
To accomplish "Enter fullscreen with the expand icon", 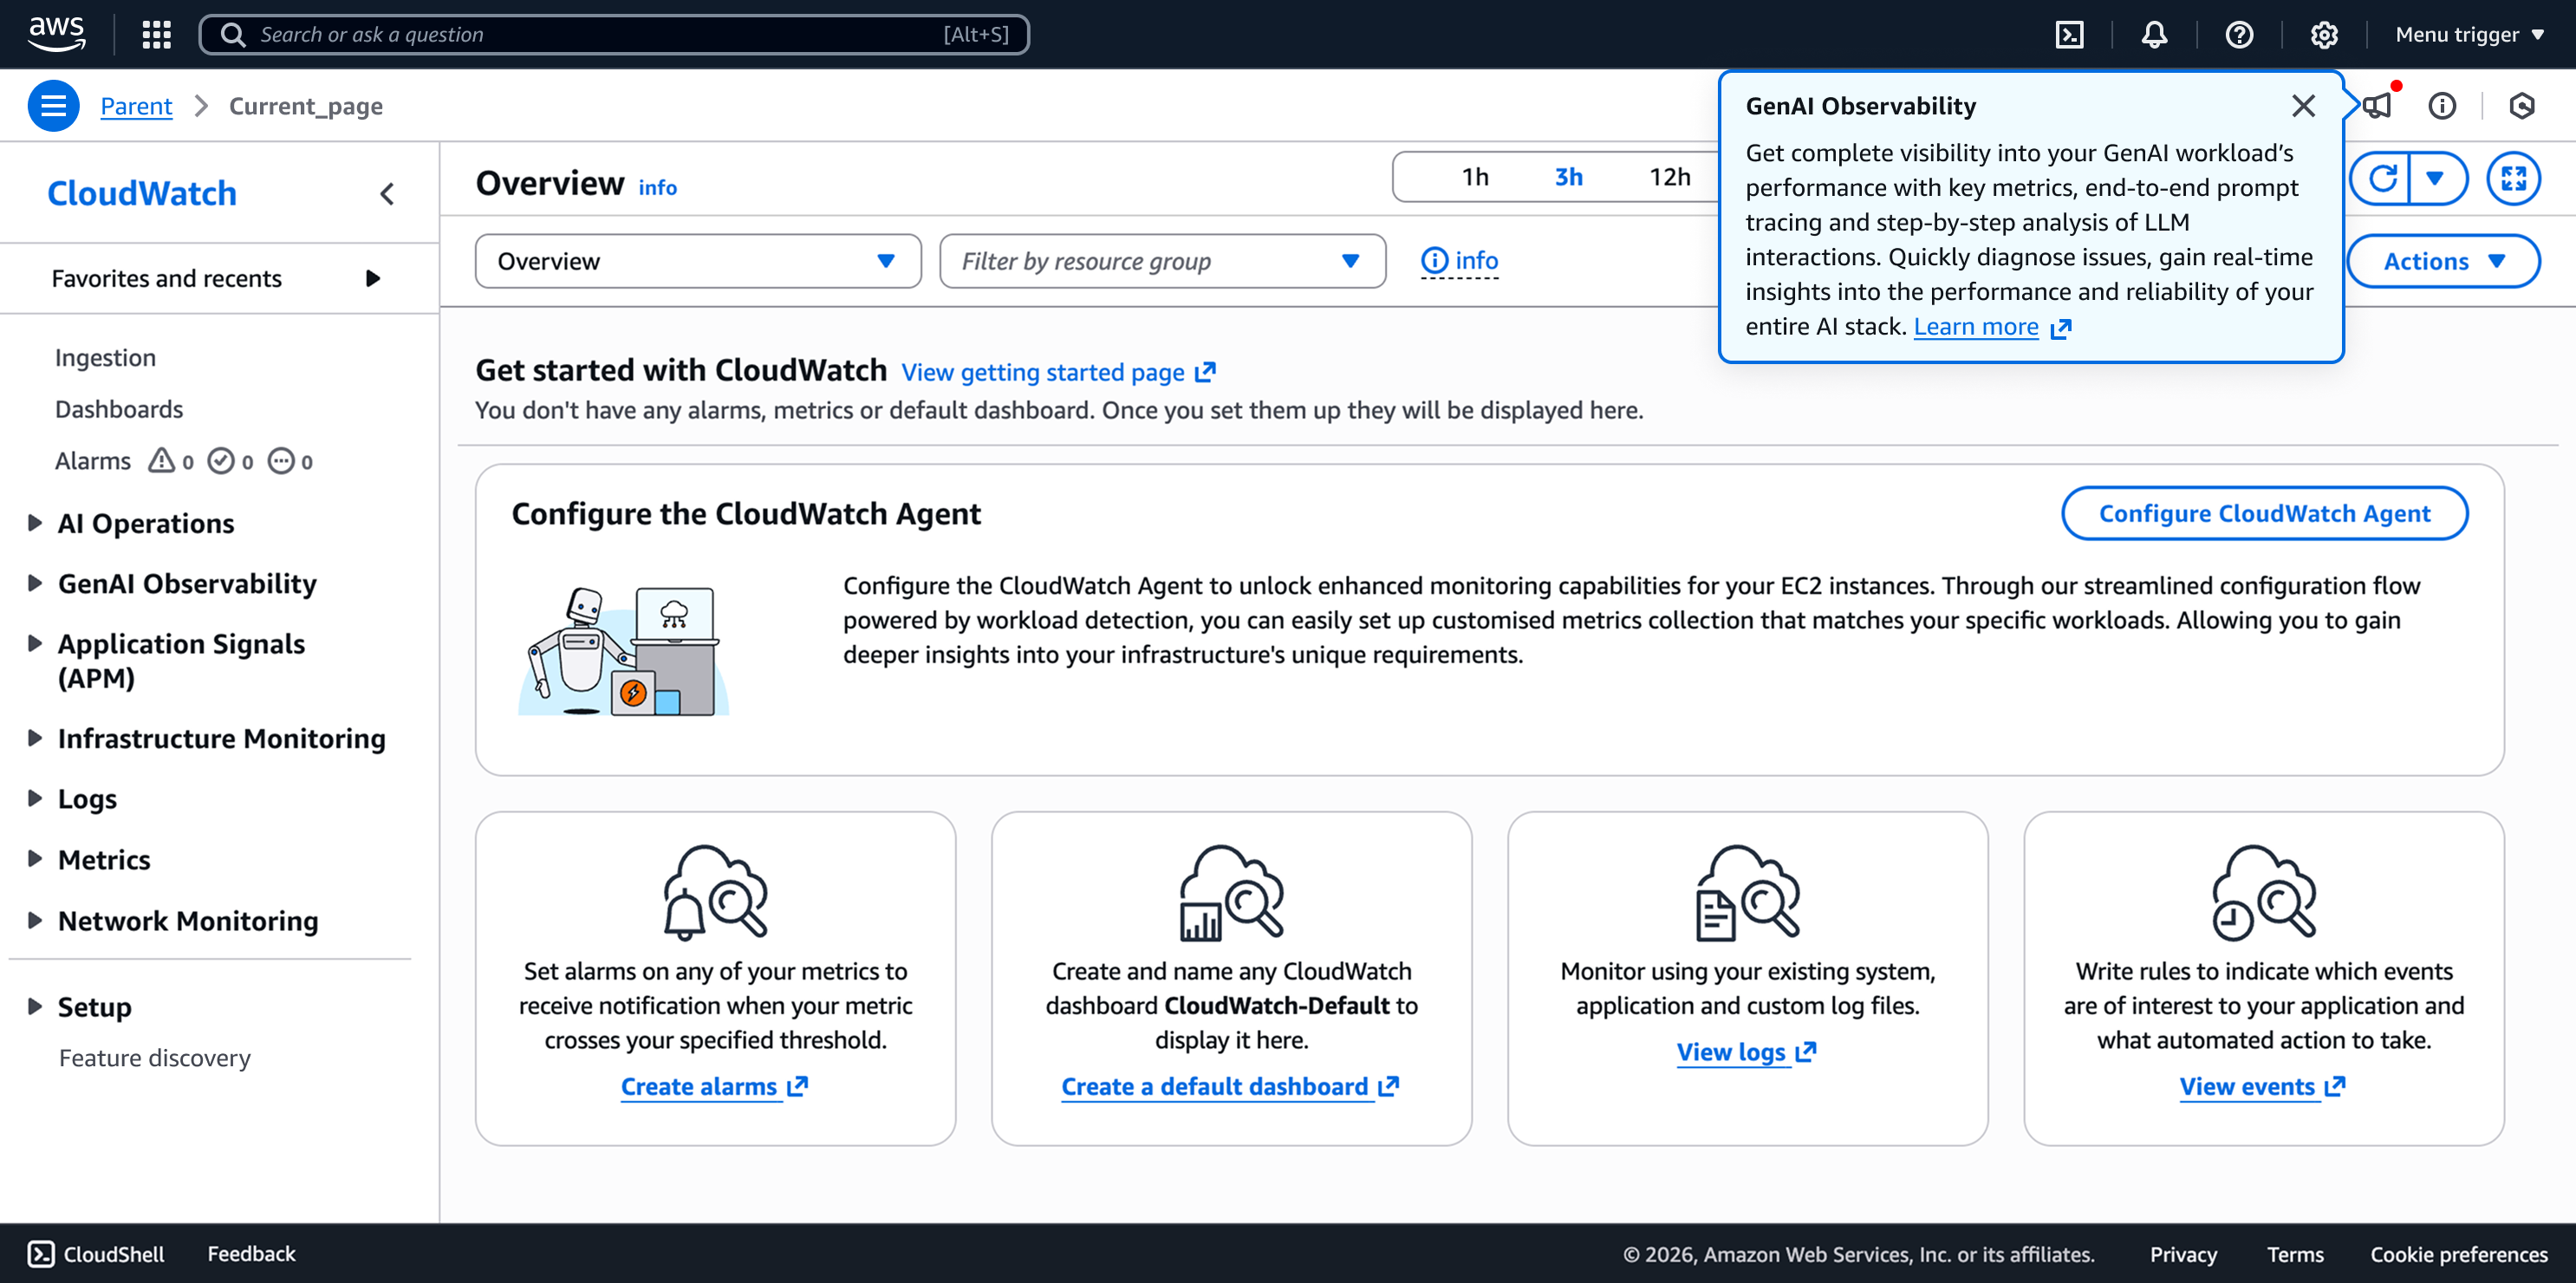I will coord(2513,178).
